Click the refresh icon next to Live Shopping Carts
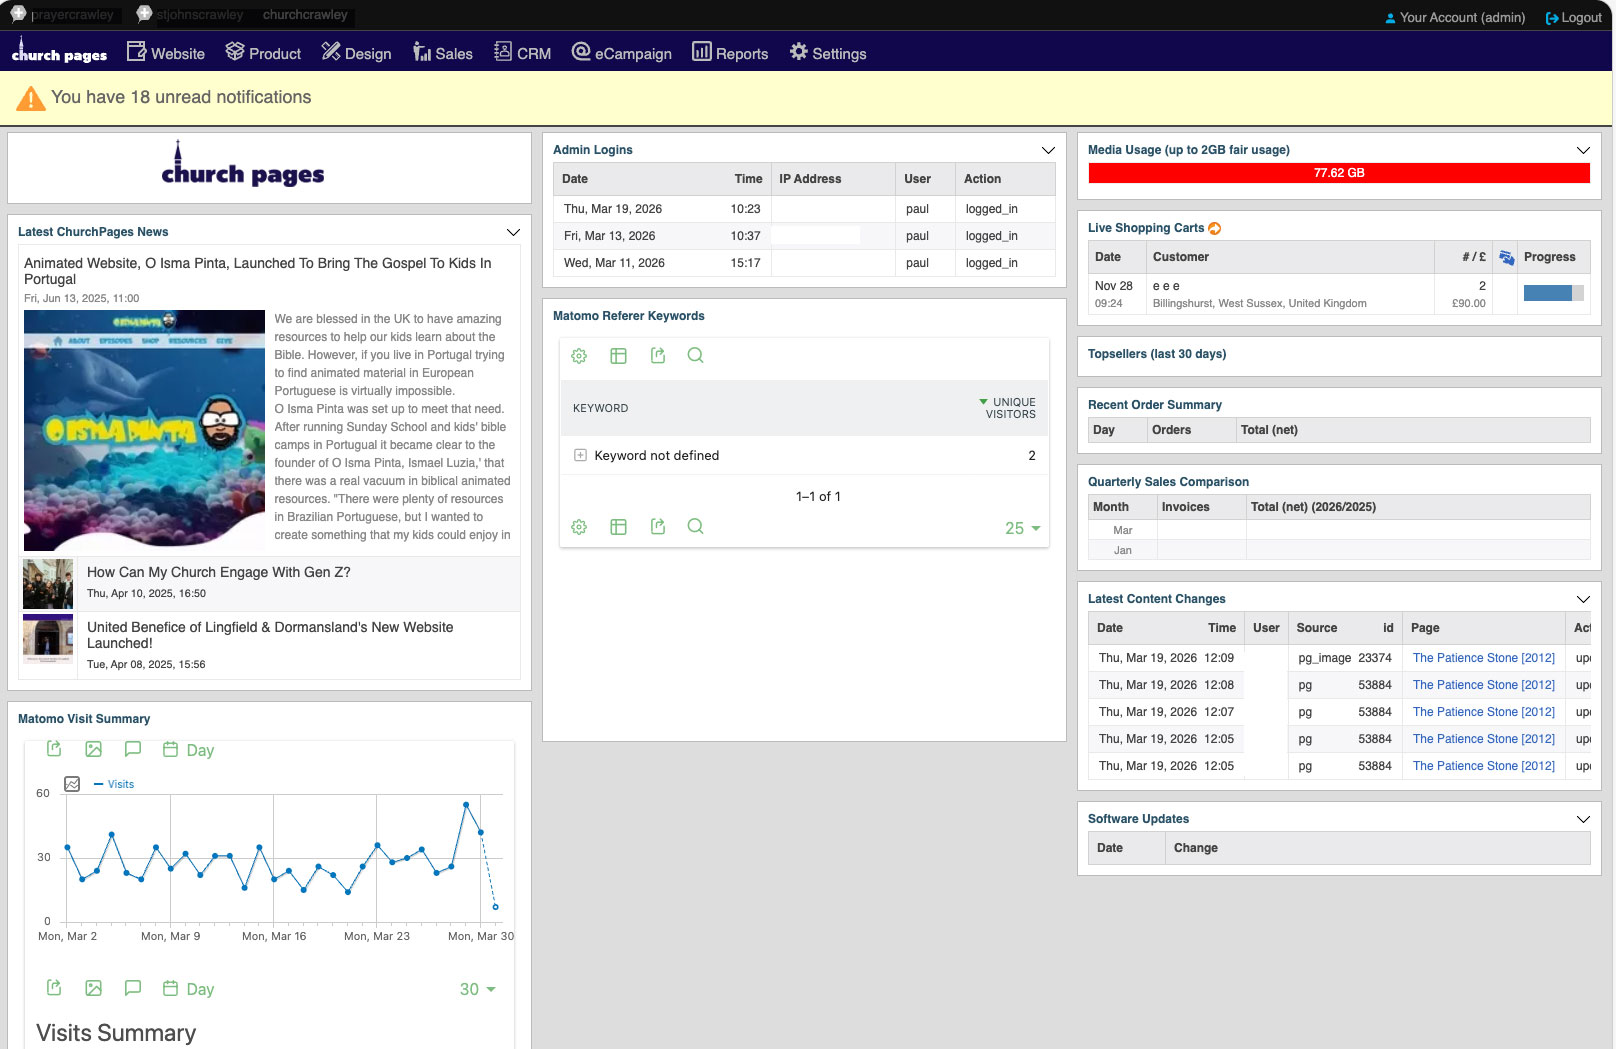Viewport: 1616px width, 1049px height. (x=1215, y=228)
